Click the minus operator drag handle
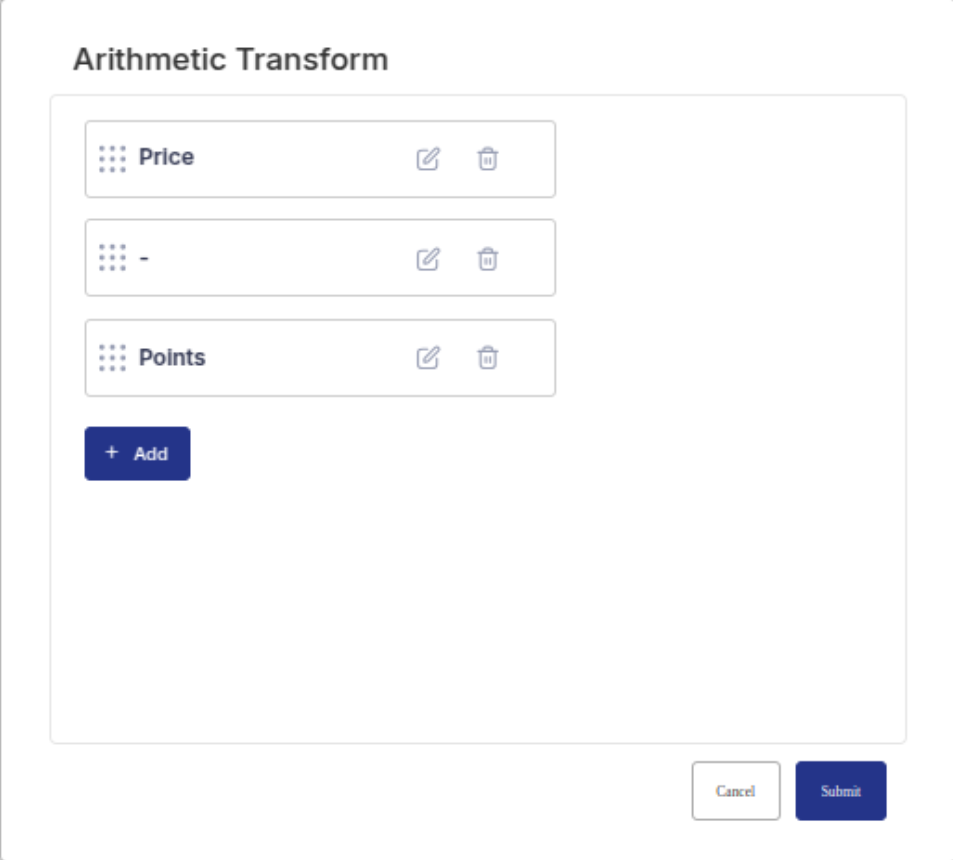Viewport: 953px width, 860px height. (113, 258)
